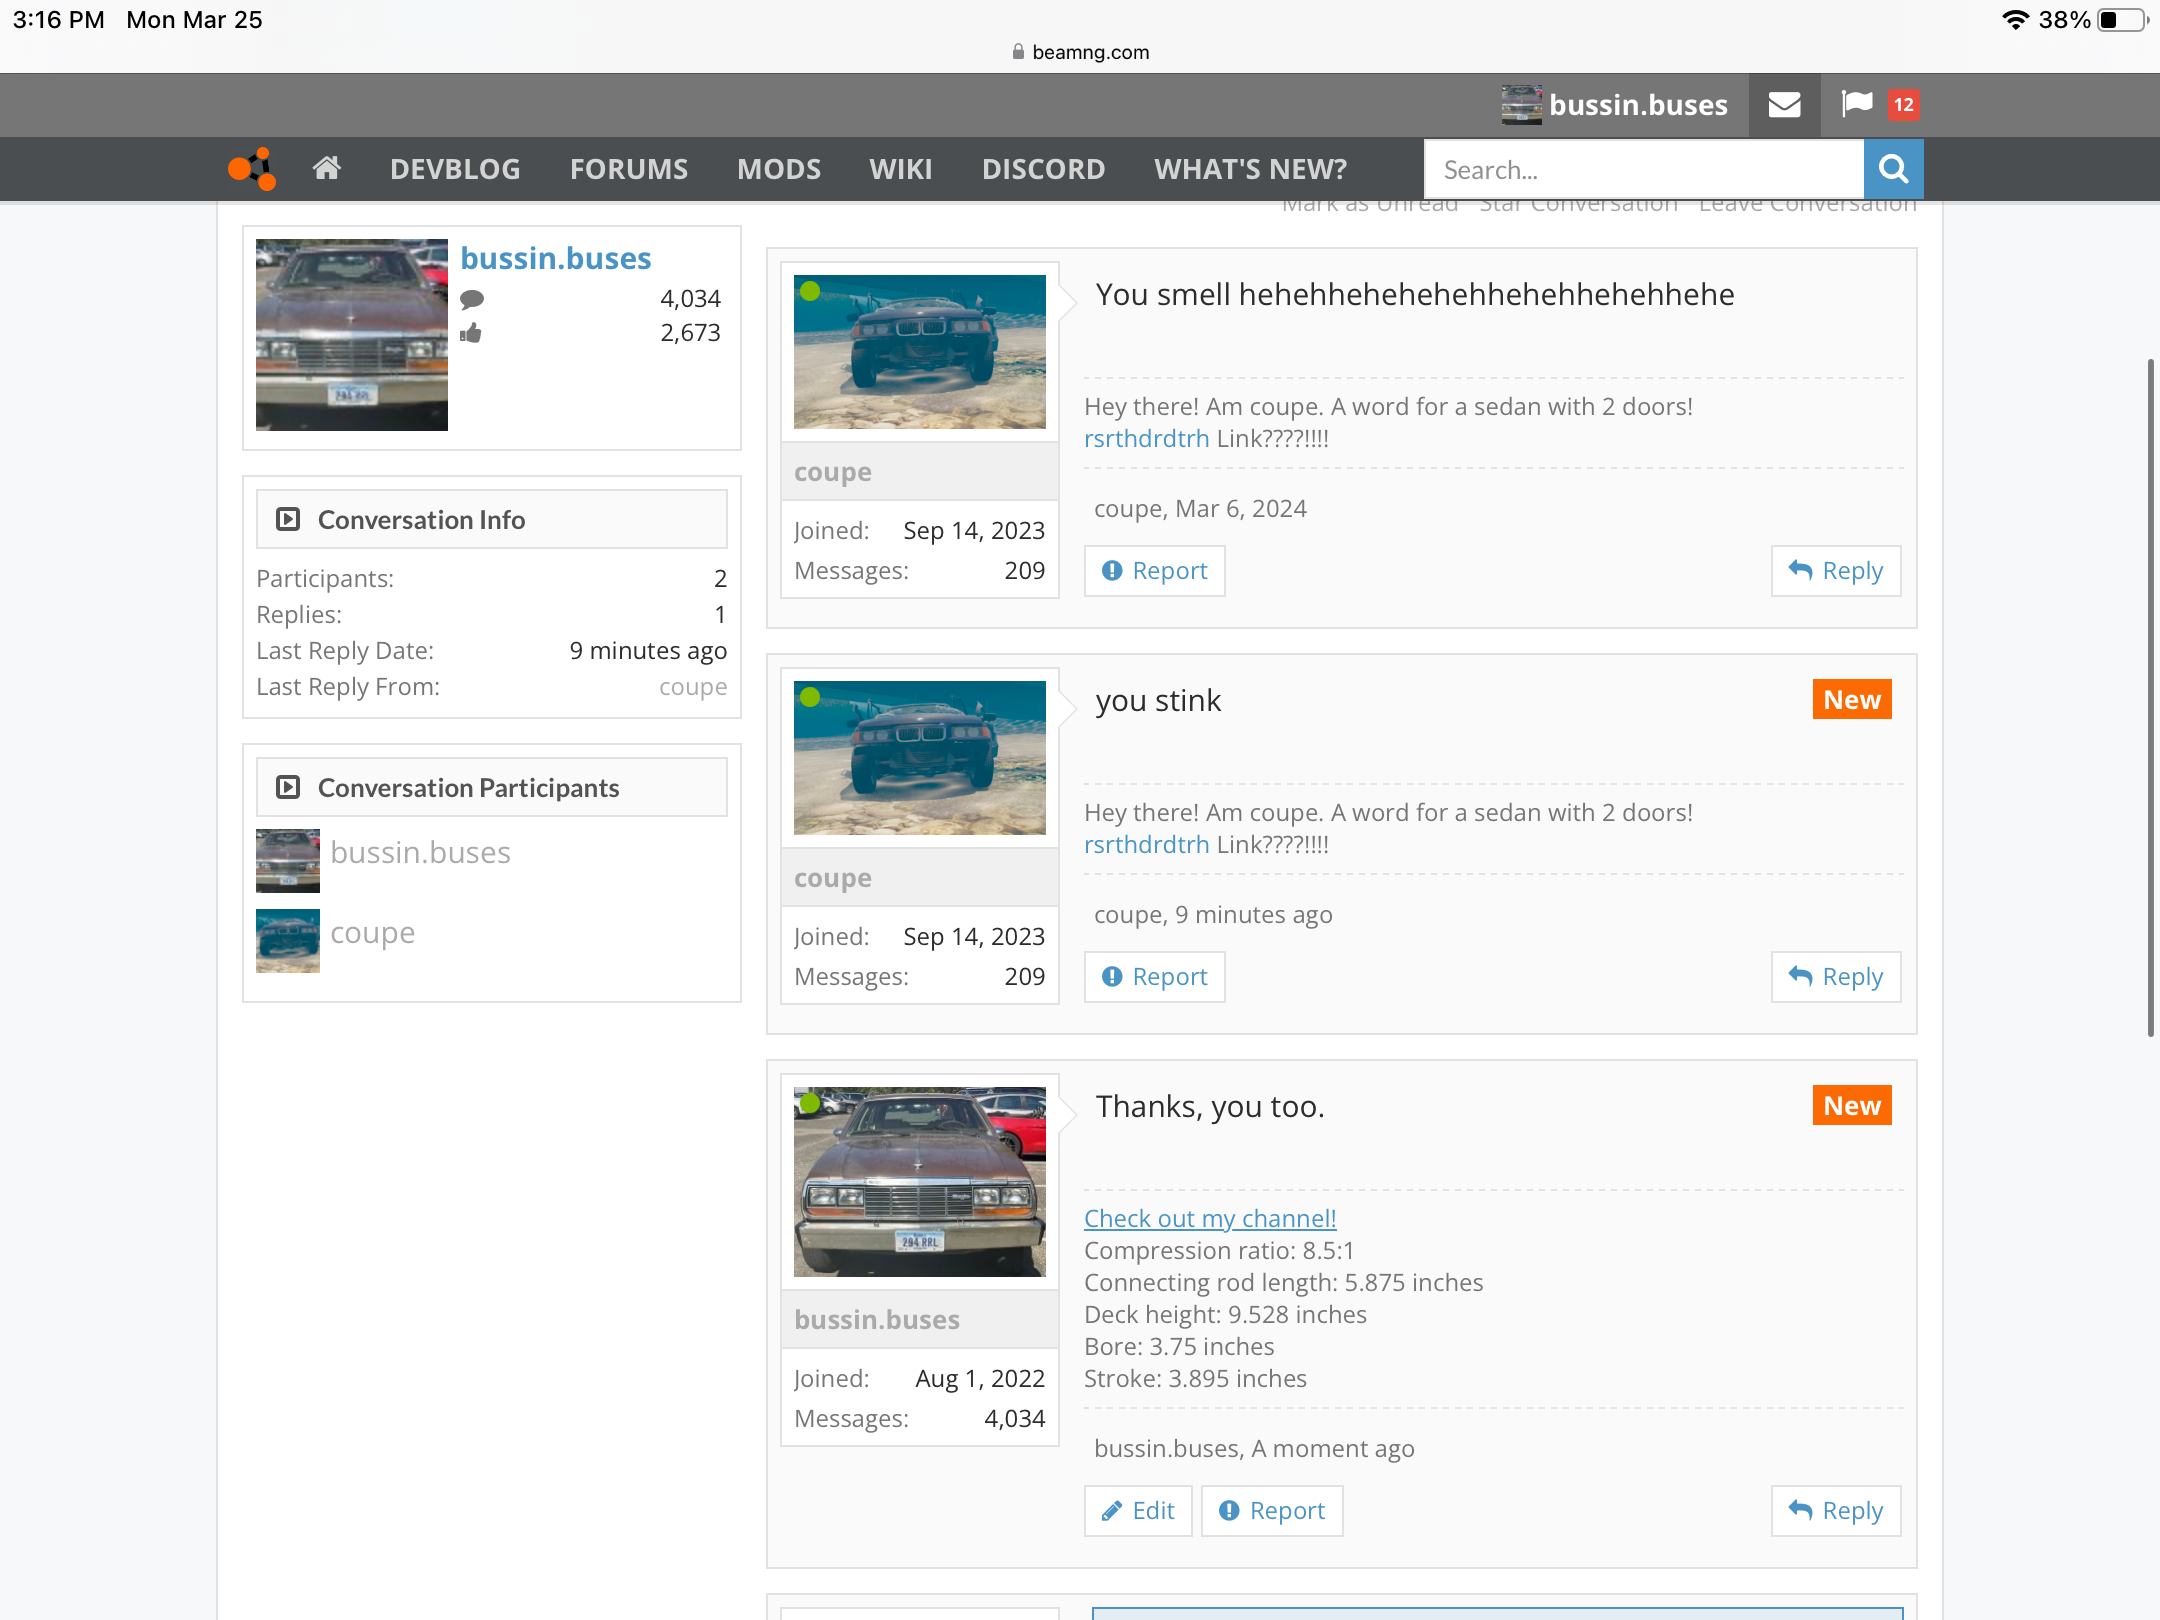Go to the home page icon

(x=327, y=168)
